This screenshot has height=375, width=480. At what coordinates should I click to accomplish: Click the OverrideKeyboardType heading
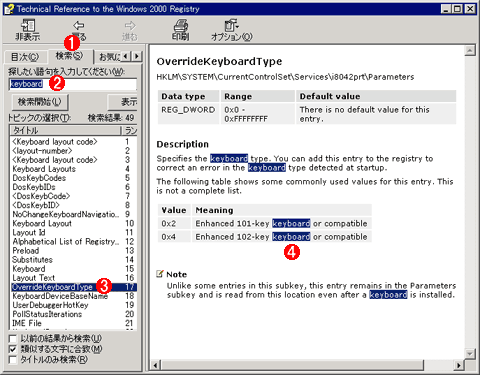point(219,61)
